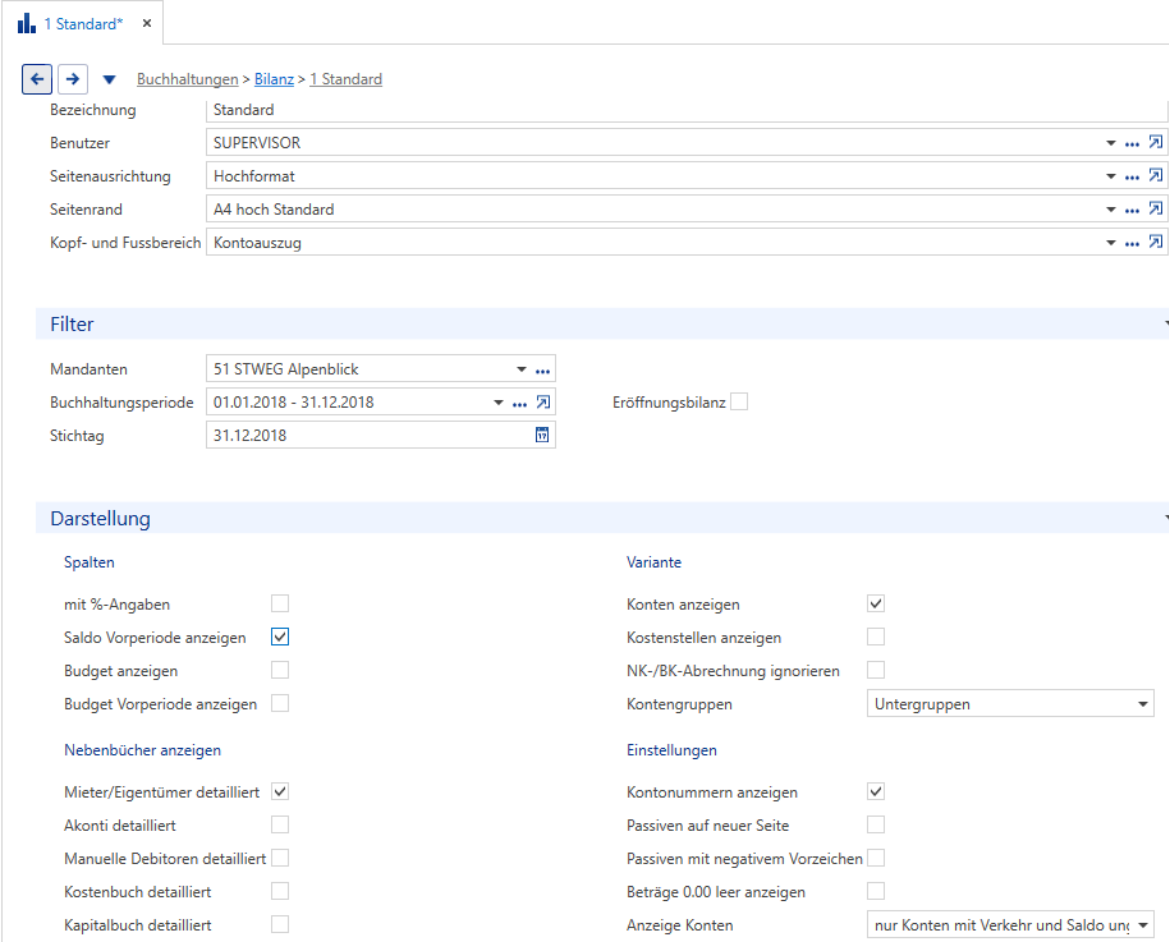
Task: Open the Anzeige Konten dropdown
Action: tap(1010, 925)
